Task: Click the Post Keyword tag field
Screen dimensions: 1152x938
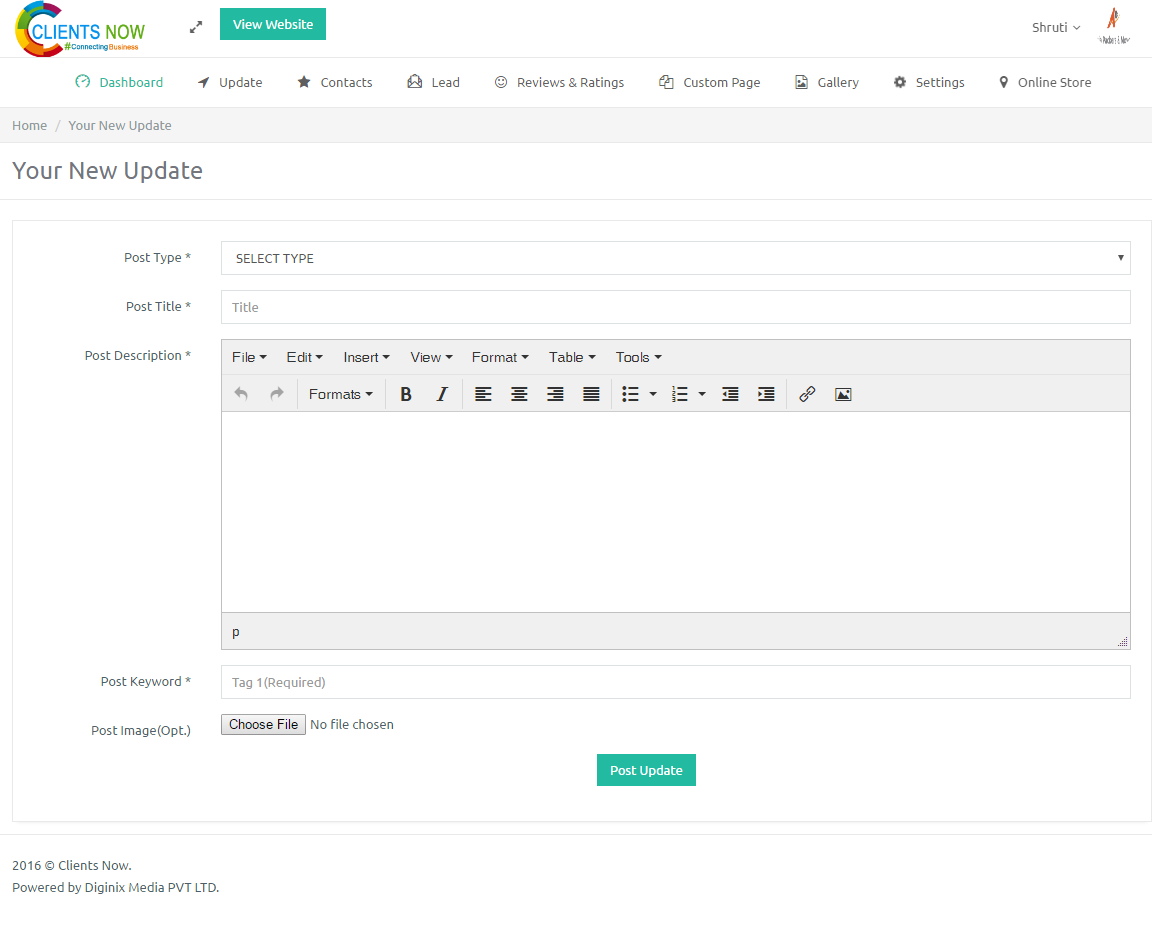Action: (x=675, y=682)
